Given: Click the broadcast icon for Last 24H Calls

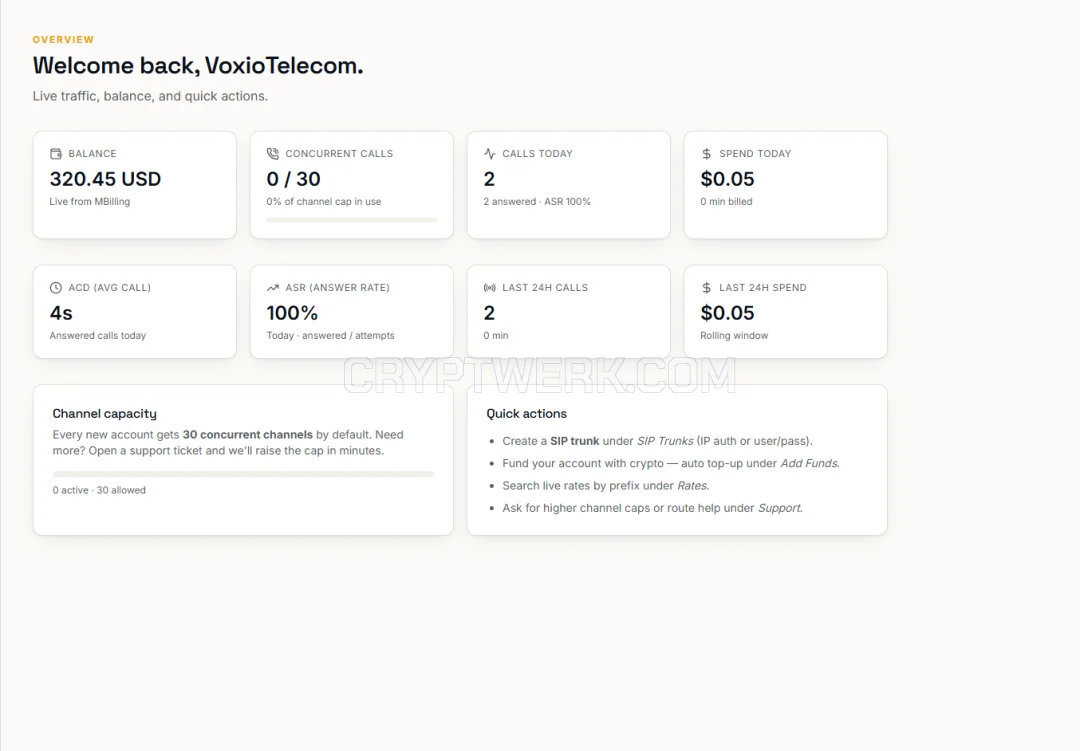Looking at the screenshot, I should tap(490, 287).
